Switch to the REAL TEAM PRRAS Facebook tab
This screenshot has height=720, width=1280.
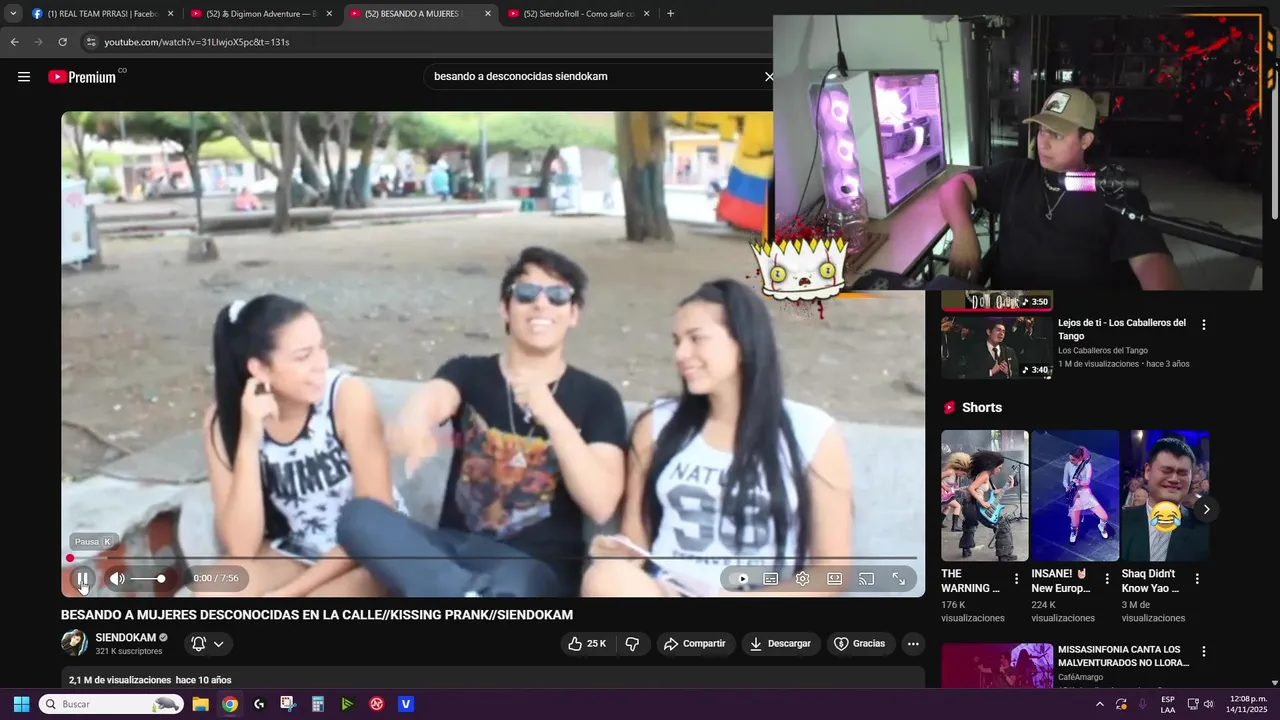coord(102,14)
